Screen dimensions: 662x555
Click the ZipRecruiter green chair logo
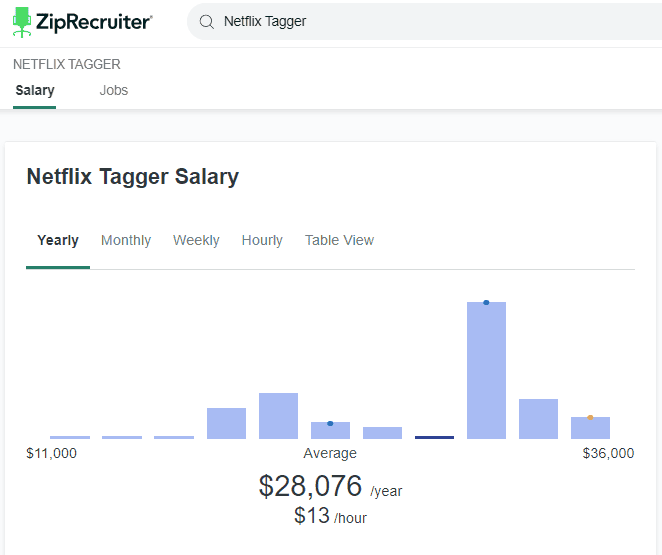point(22,22)
